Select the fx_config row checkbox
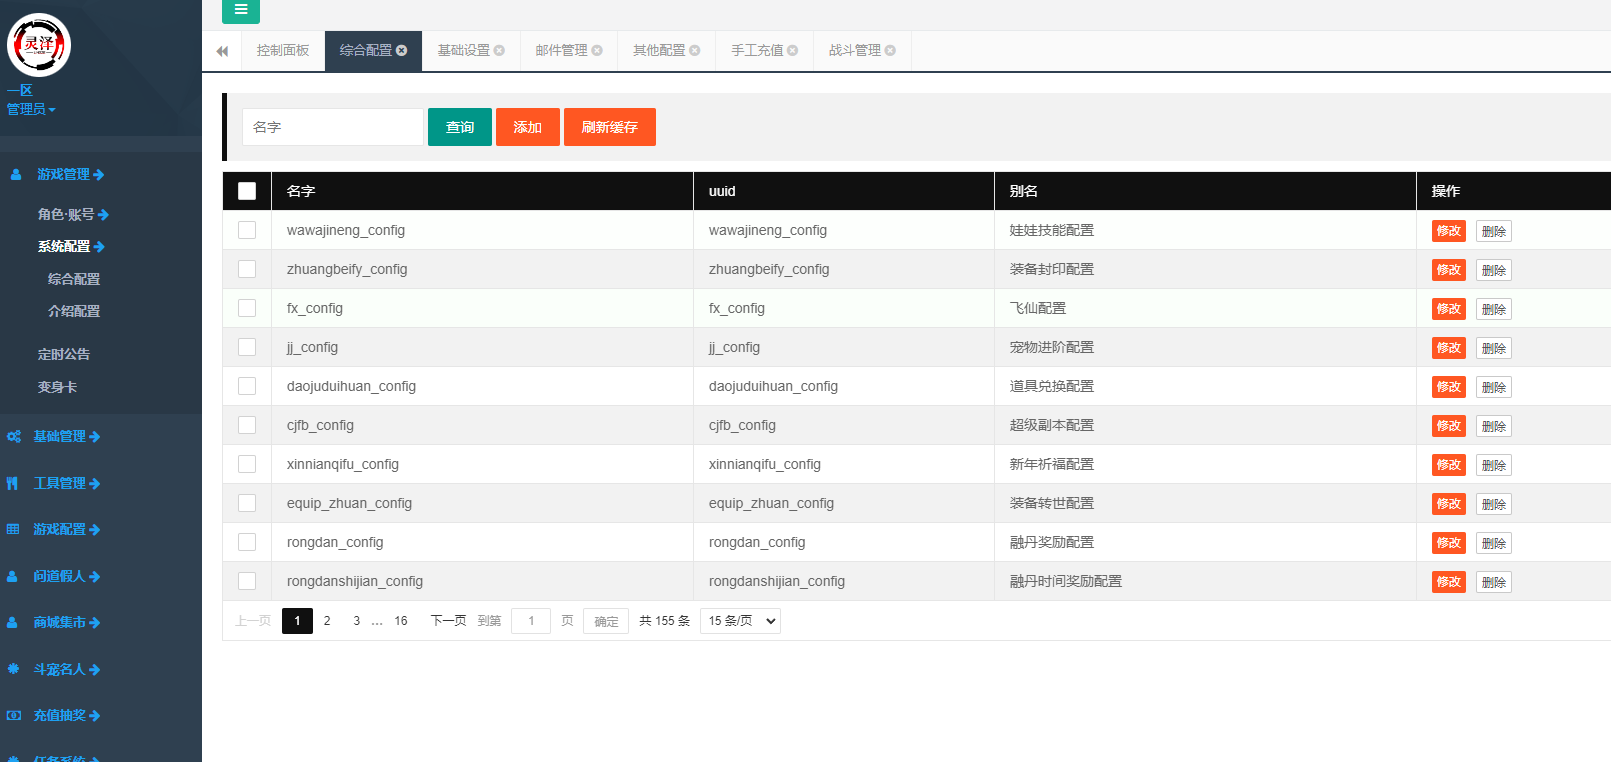This screenshot has width=1611, height=762. pos(247,309)
